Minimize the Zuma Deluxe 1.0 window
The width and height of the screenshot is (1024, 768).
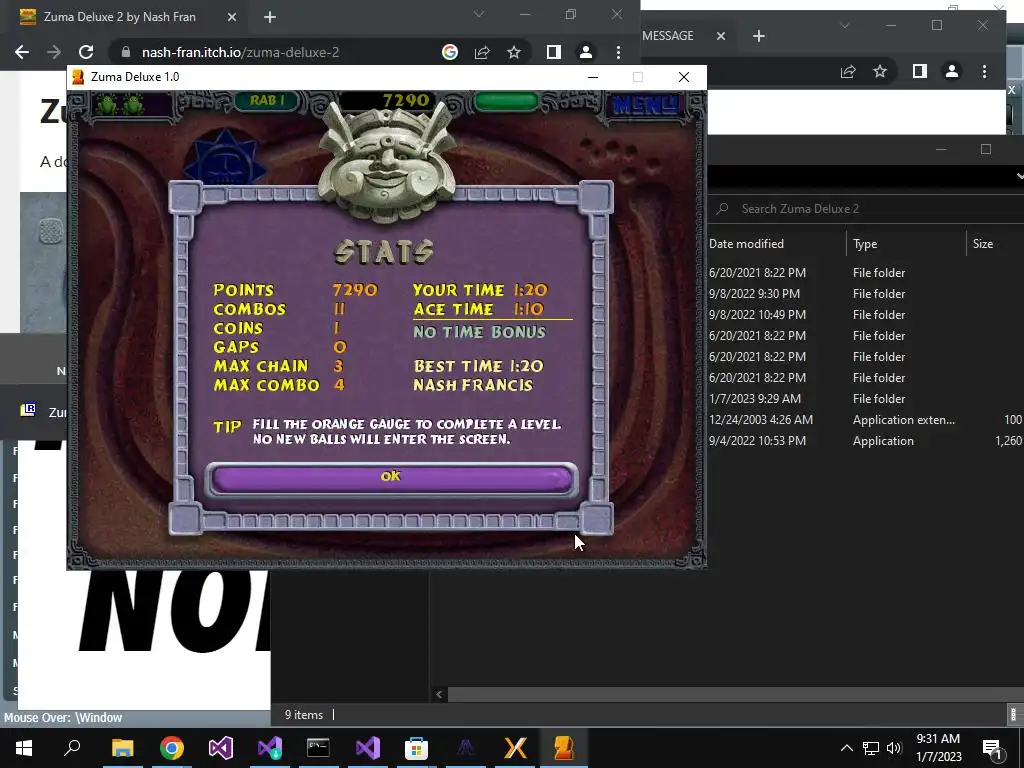pos(592,77)
